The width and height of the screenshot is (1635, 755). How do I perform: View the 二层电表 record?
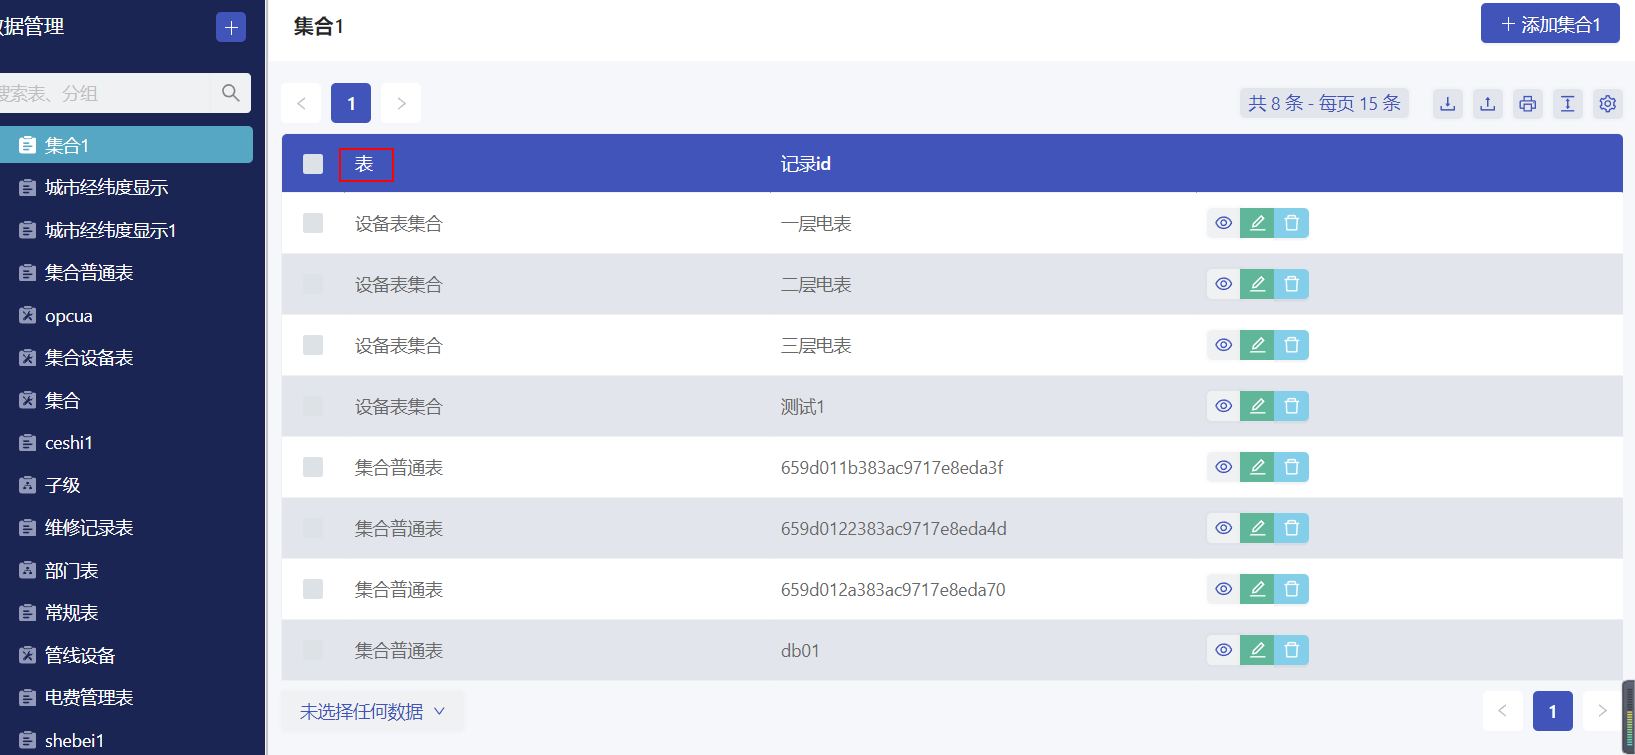coord(1223,284)
